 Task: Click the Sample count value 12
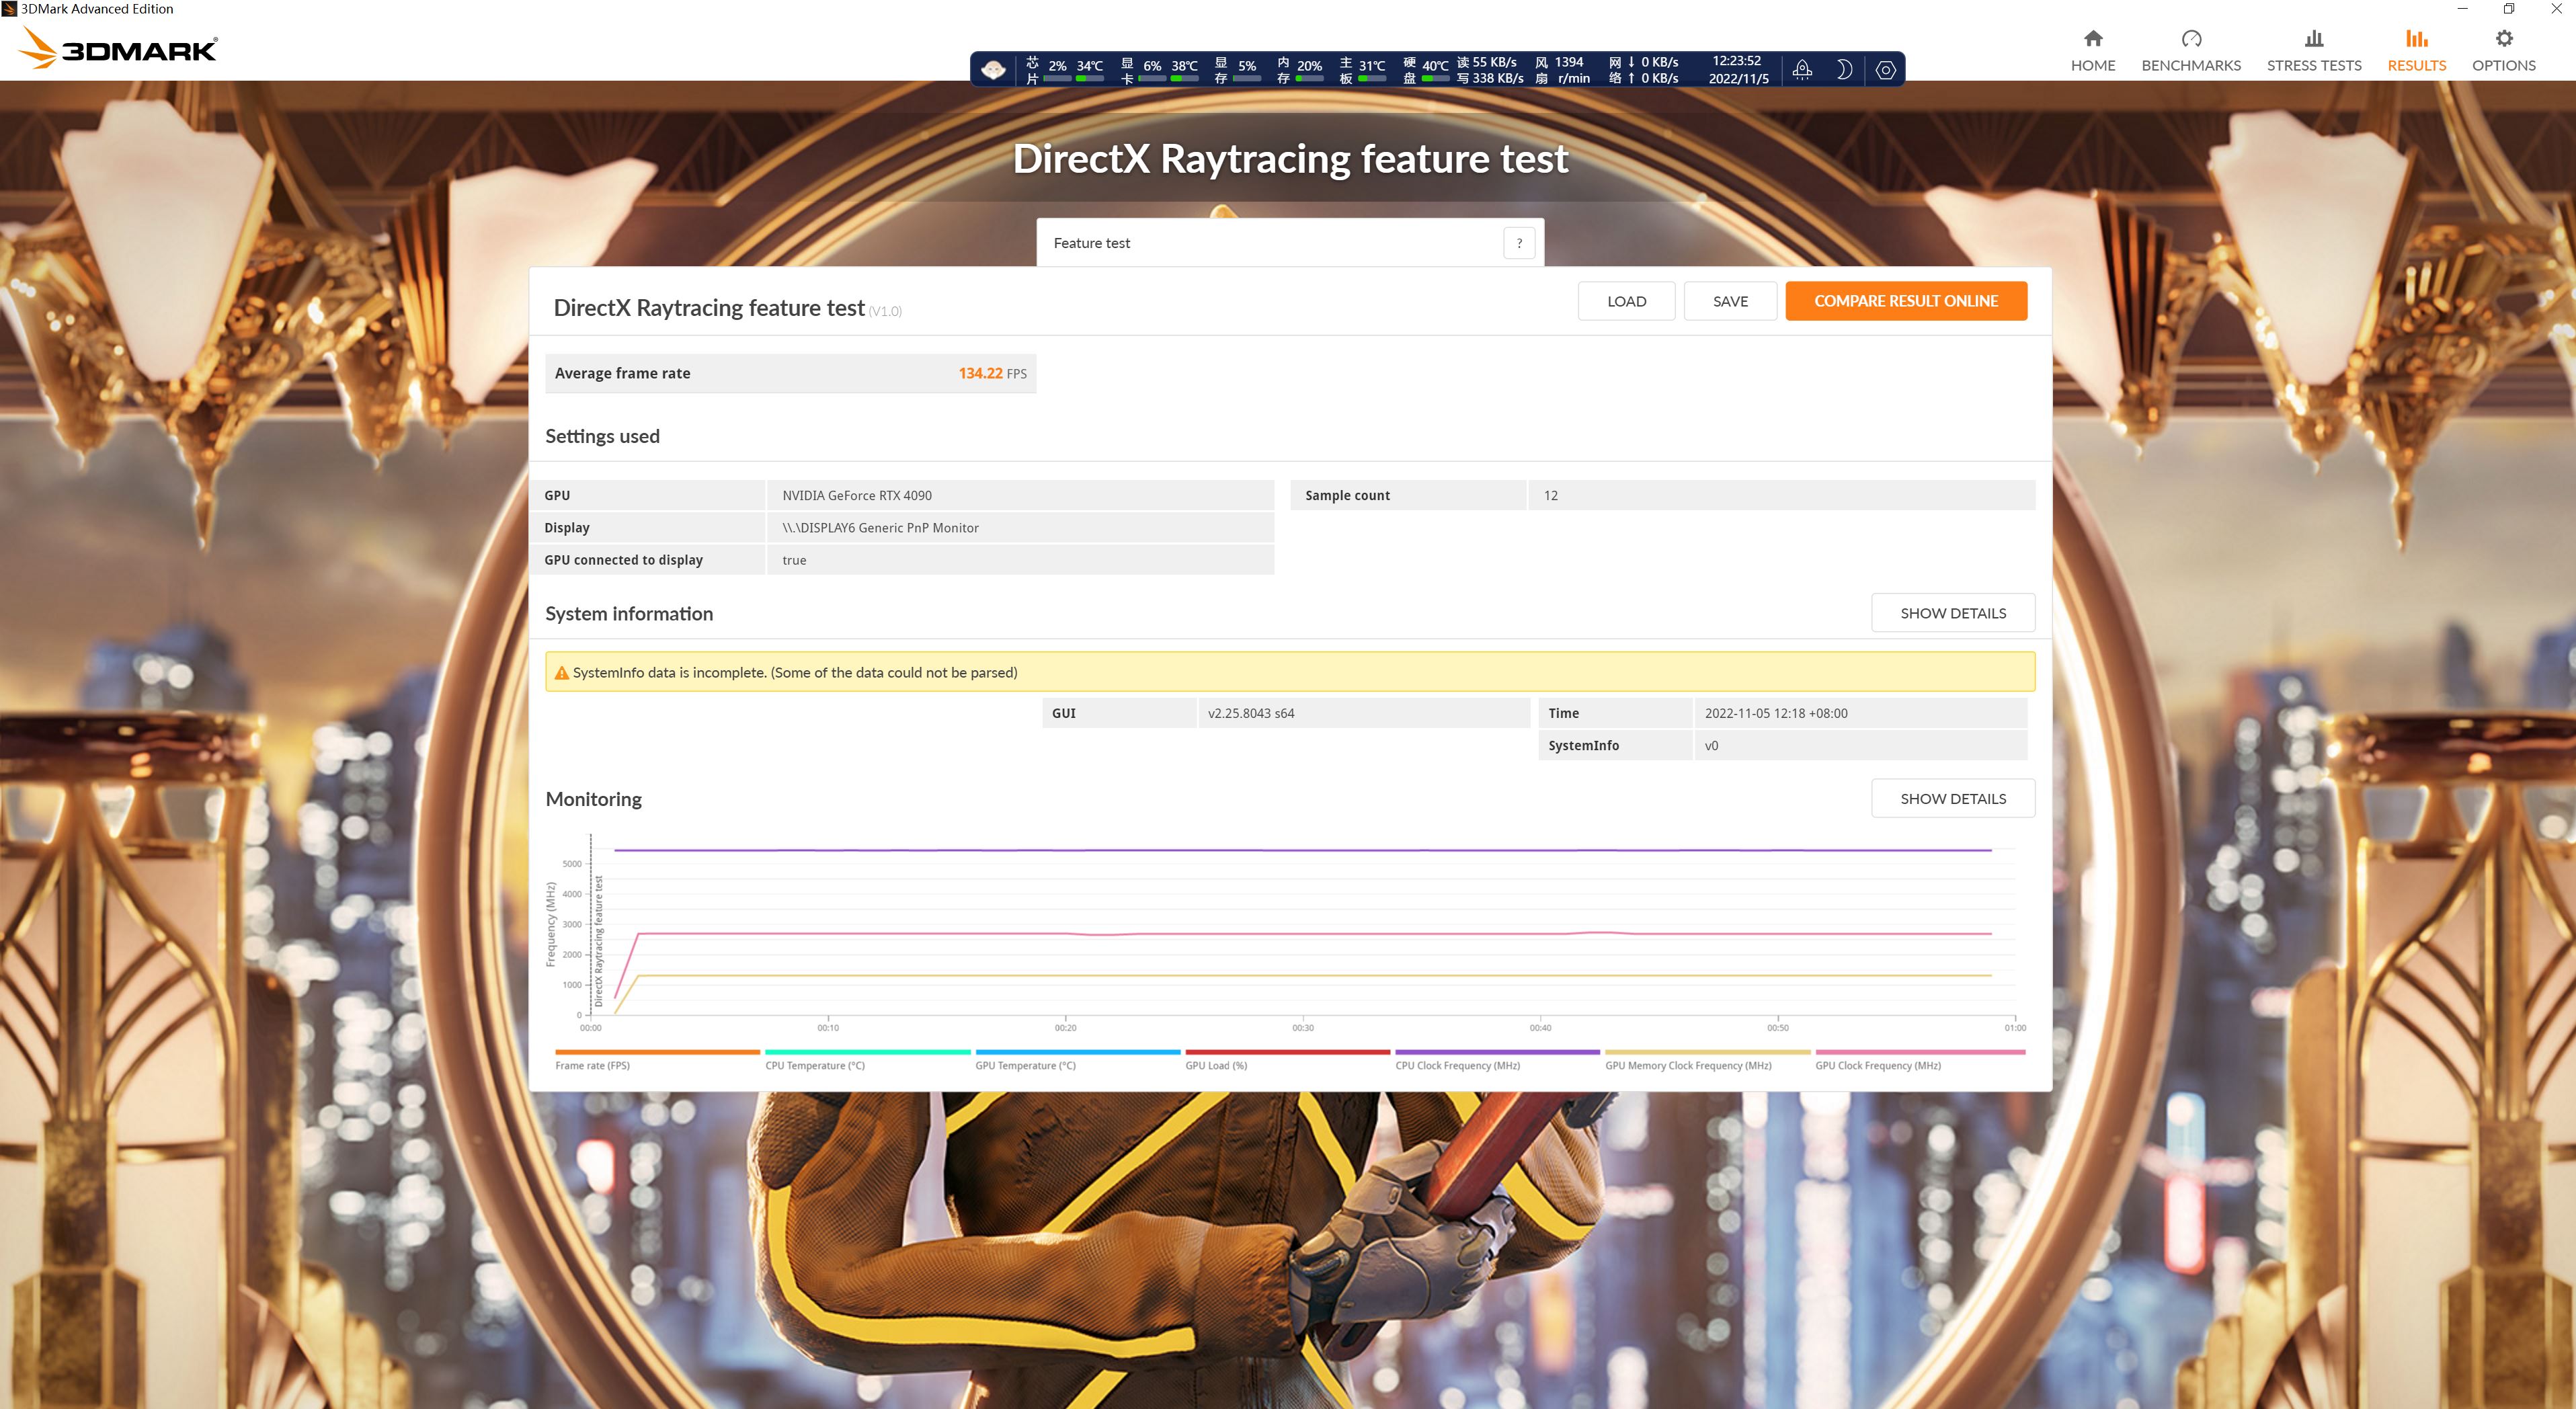[1550, 495]
